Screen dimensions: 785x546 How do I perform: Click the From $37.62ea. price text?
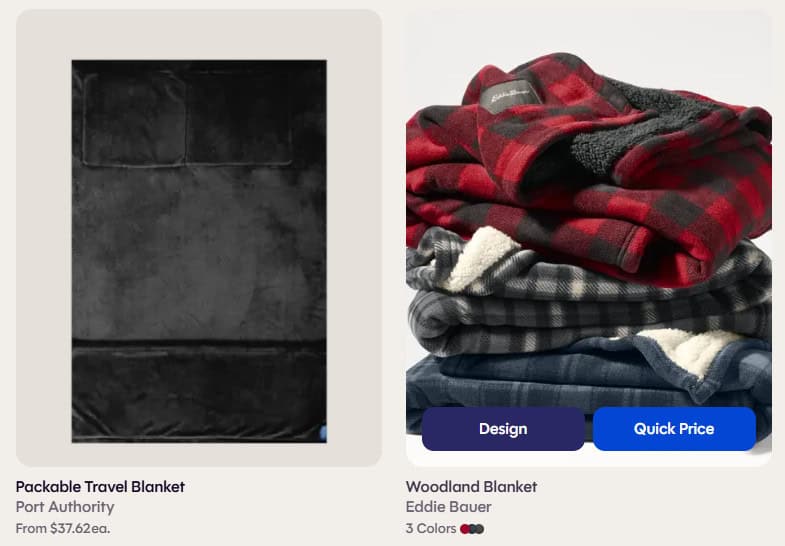click(63, 528)
